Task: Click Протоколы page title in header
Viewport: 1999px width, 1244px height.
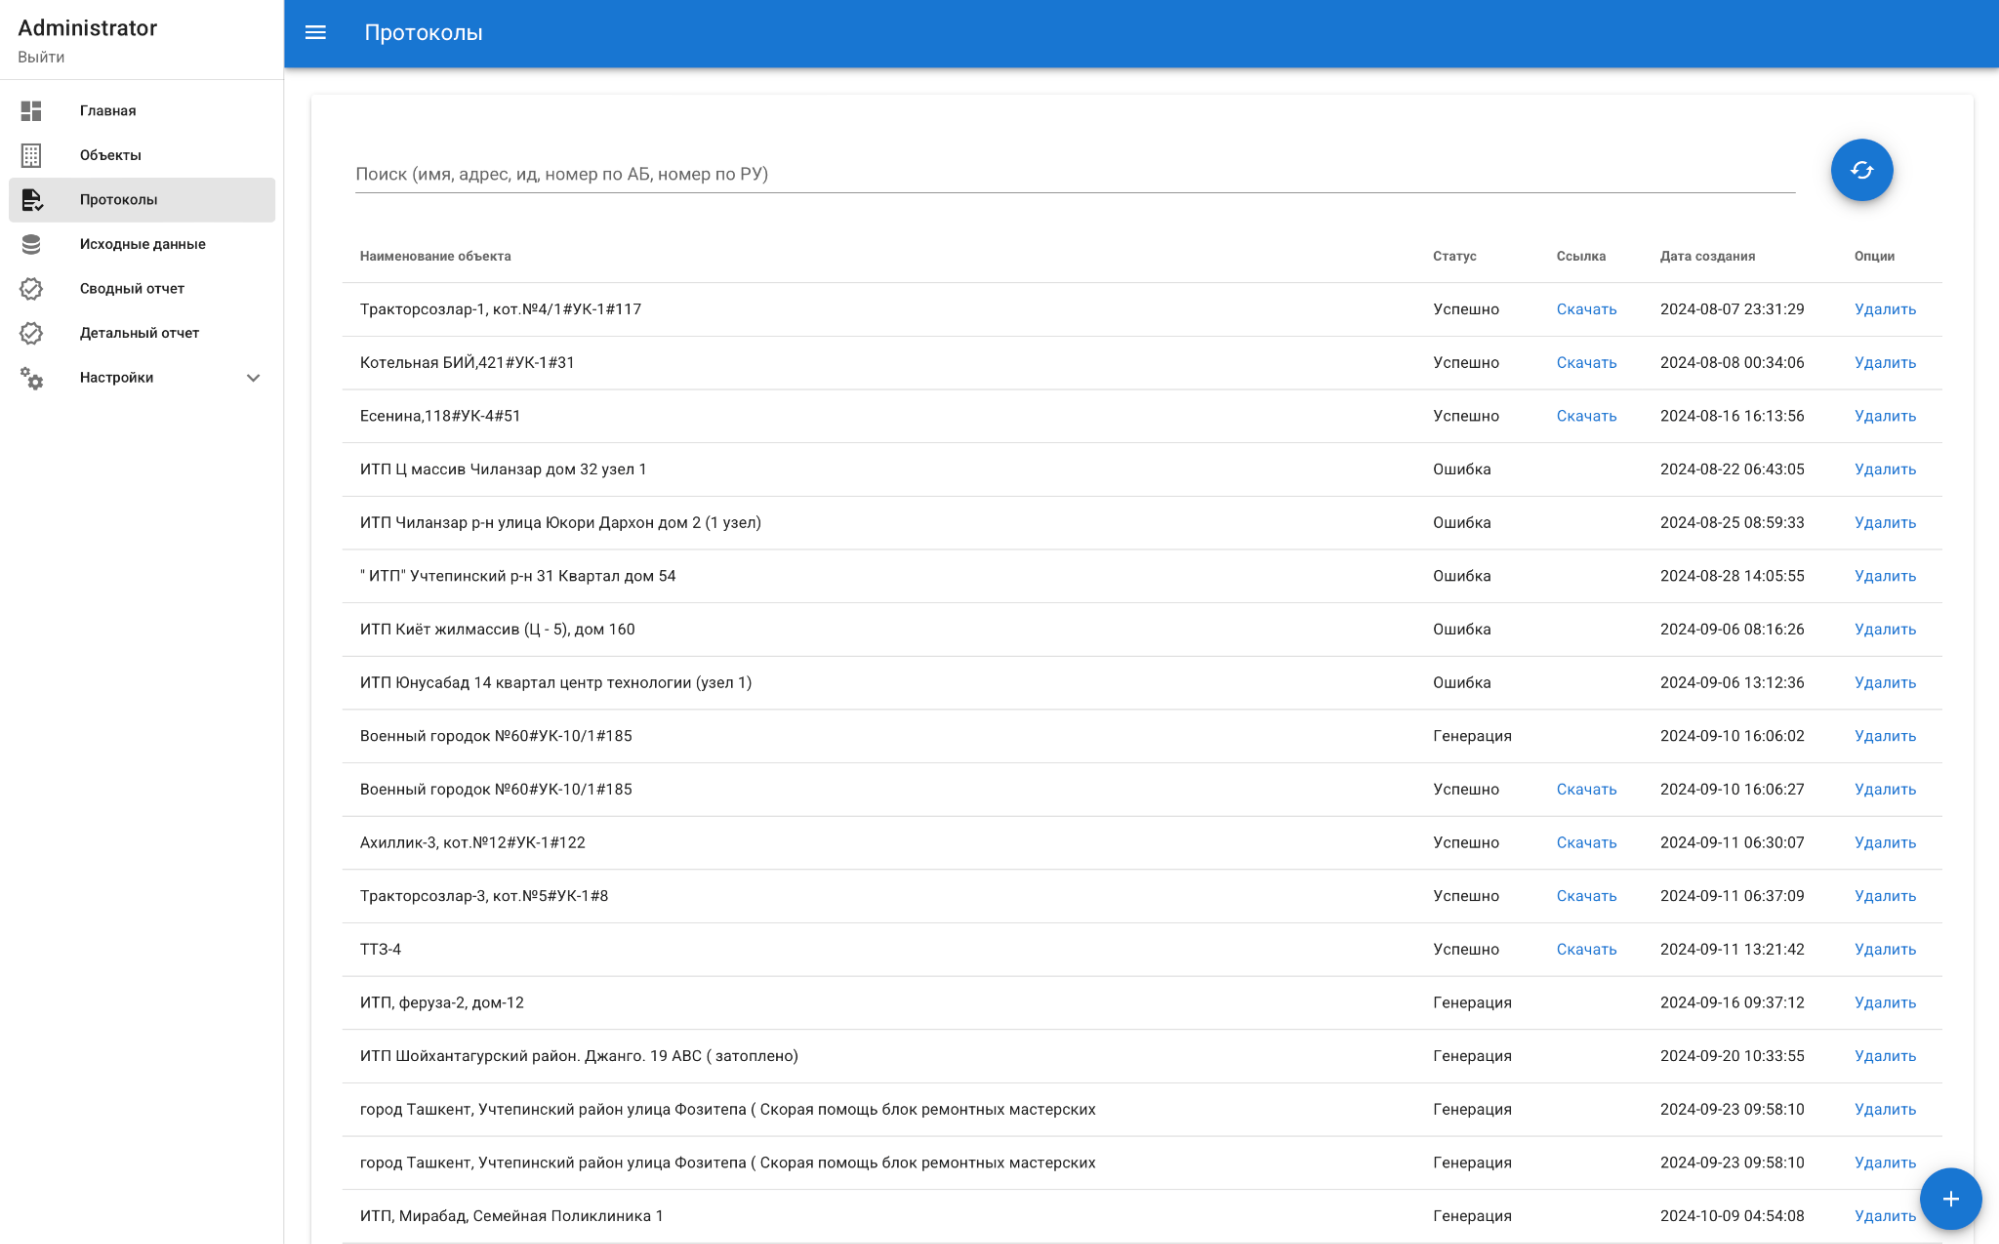Action: (x=423, y=33)
